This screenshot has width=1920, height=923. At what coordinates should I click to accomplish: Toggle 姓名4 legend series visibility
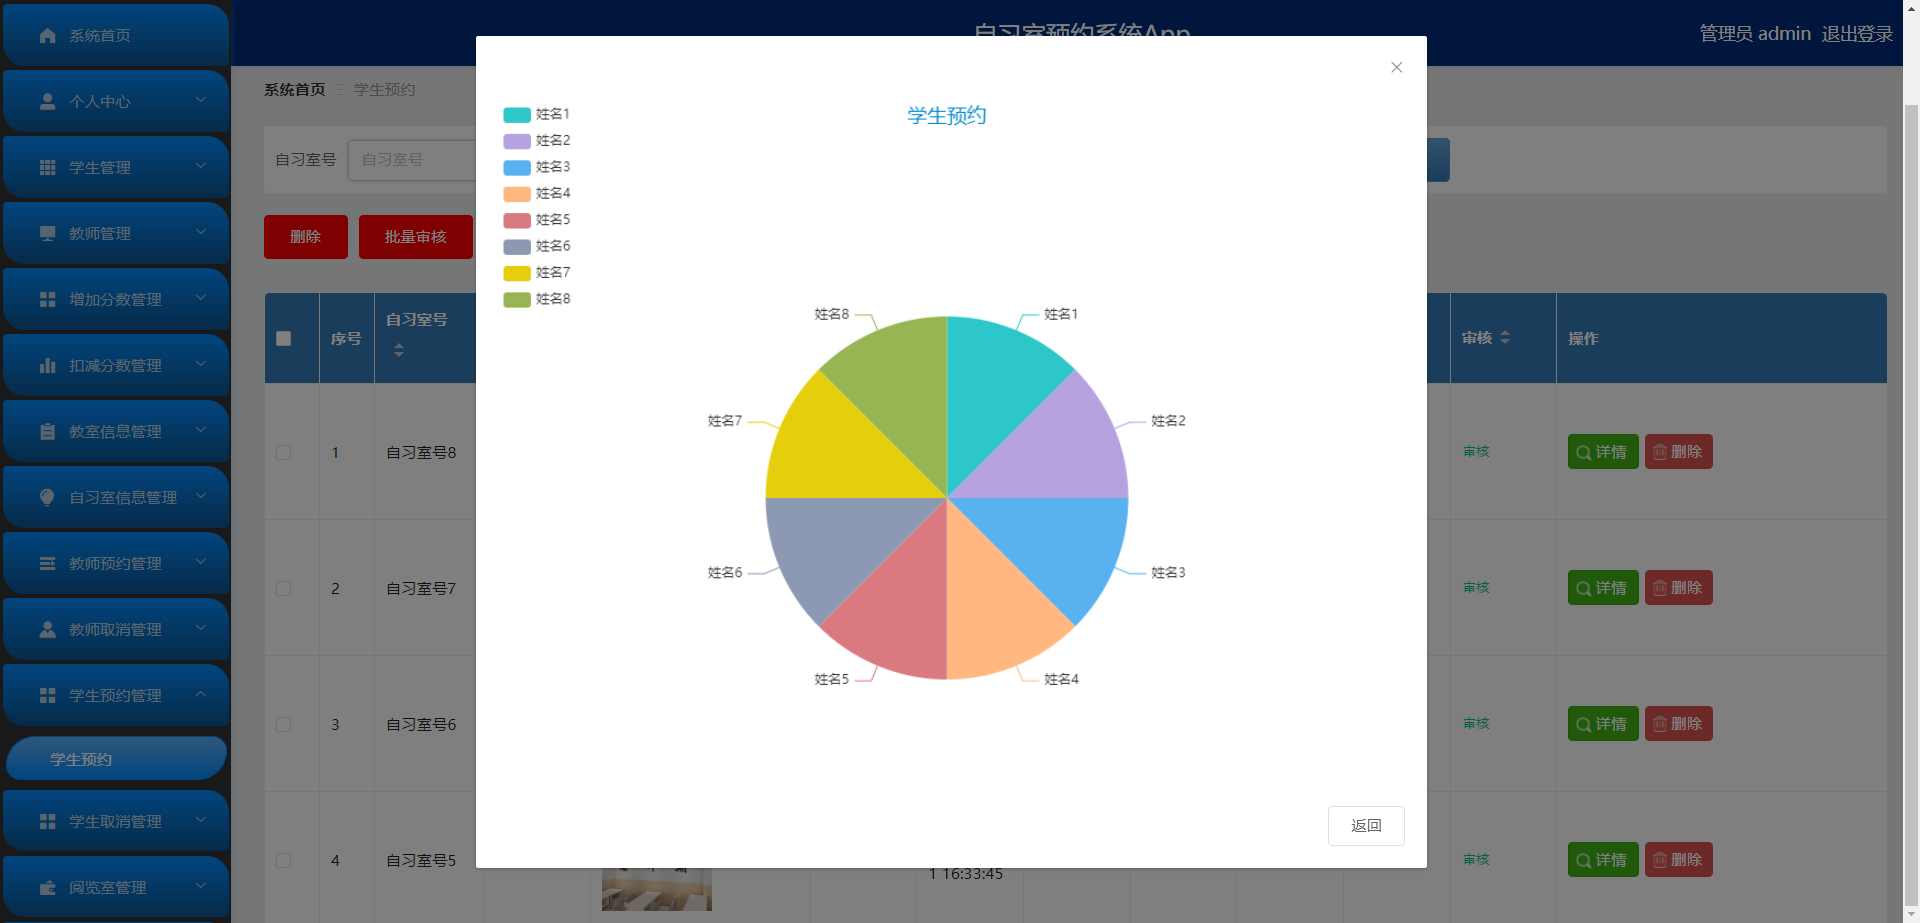[536, 193]
